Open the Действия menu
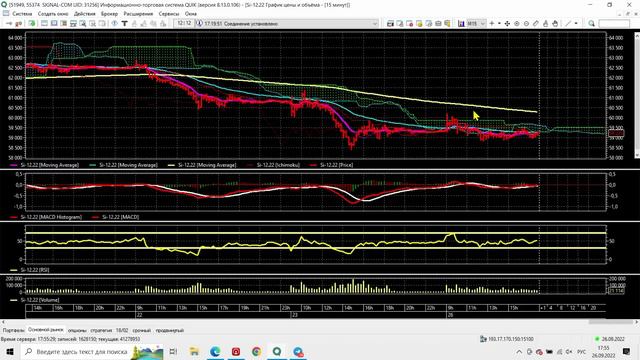This screenshot has width=640, height=360. pos(84,14)
